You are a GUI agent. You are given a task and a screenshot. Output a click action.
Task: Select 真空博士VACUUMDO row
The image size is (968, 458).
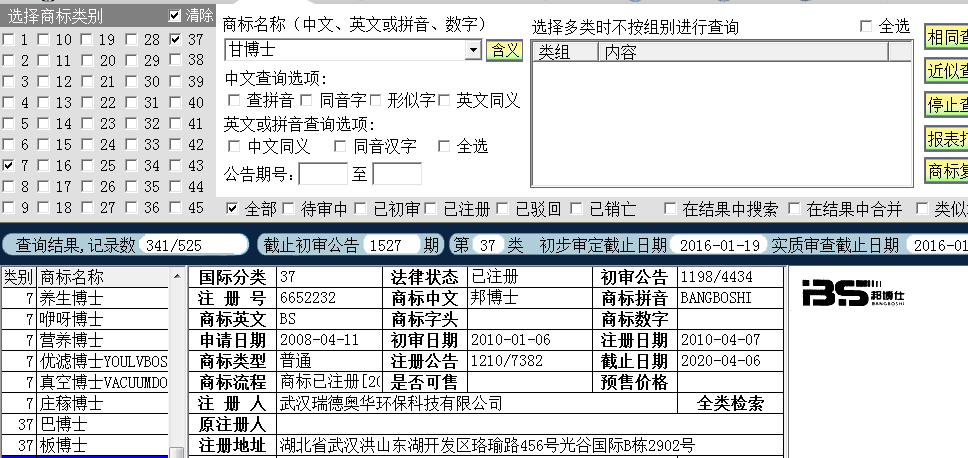pyautogui.click(x=102, y=382)
